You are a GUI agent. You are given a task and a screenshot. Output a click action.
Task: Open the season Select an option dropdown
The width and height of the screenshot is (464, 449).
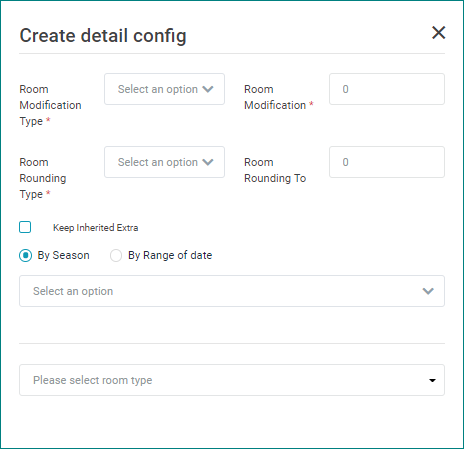click(x=232, y=291)
